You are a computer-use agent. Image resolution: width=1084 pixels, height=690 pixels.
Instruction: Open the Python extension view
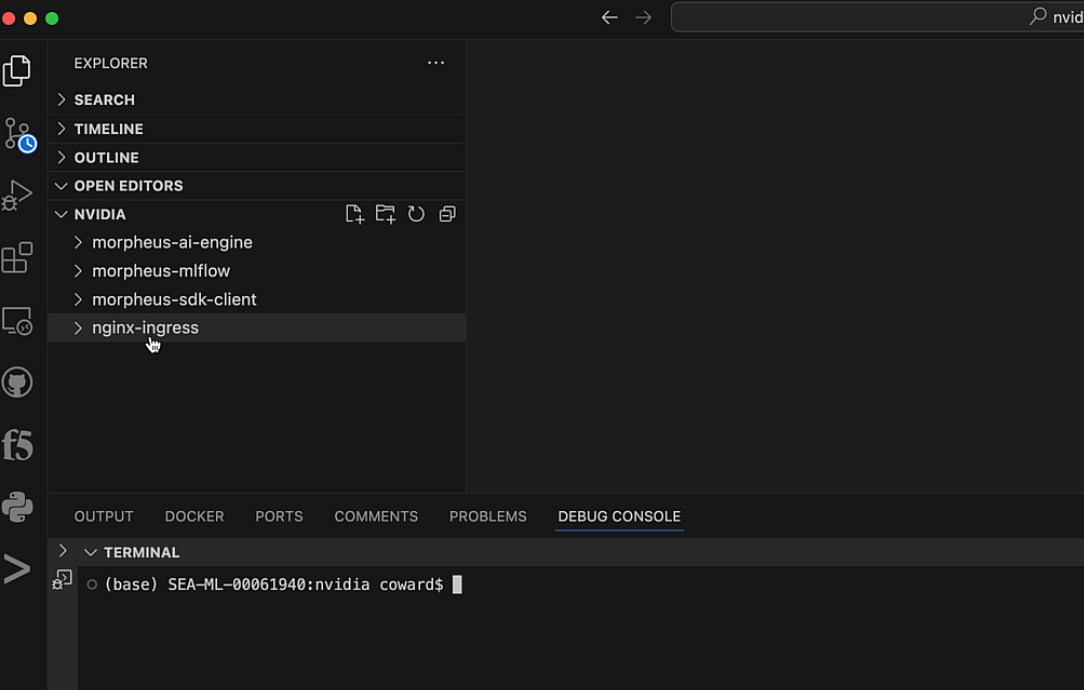(x=17, y=507)
